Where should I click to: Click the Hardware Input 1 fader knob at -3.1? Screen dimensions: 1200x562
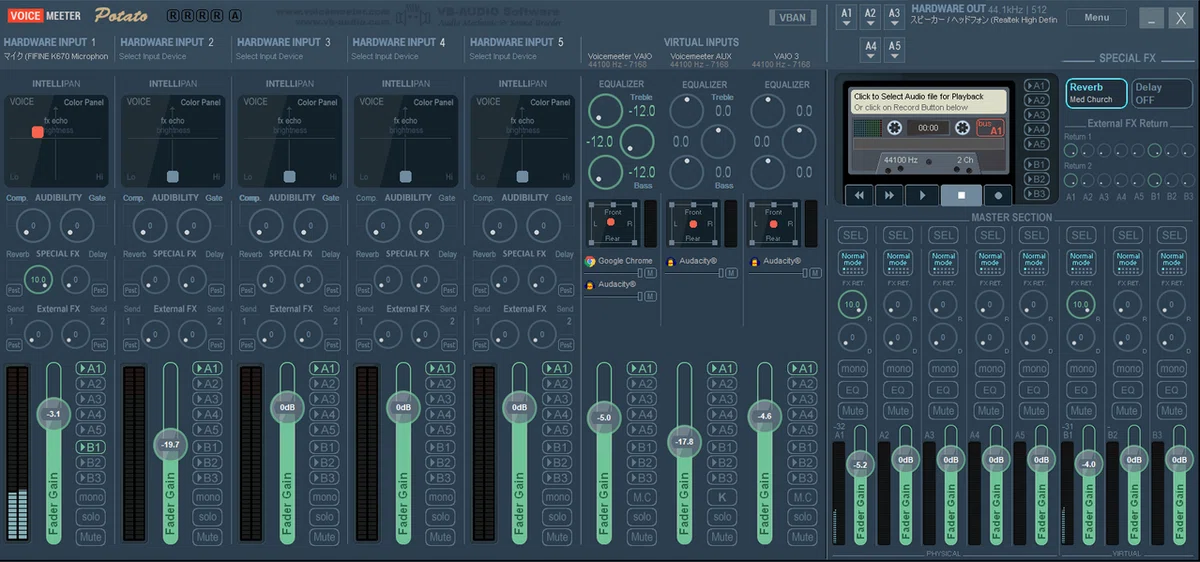pos(53,414)
